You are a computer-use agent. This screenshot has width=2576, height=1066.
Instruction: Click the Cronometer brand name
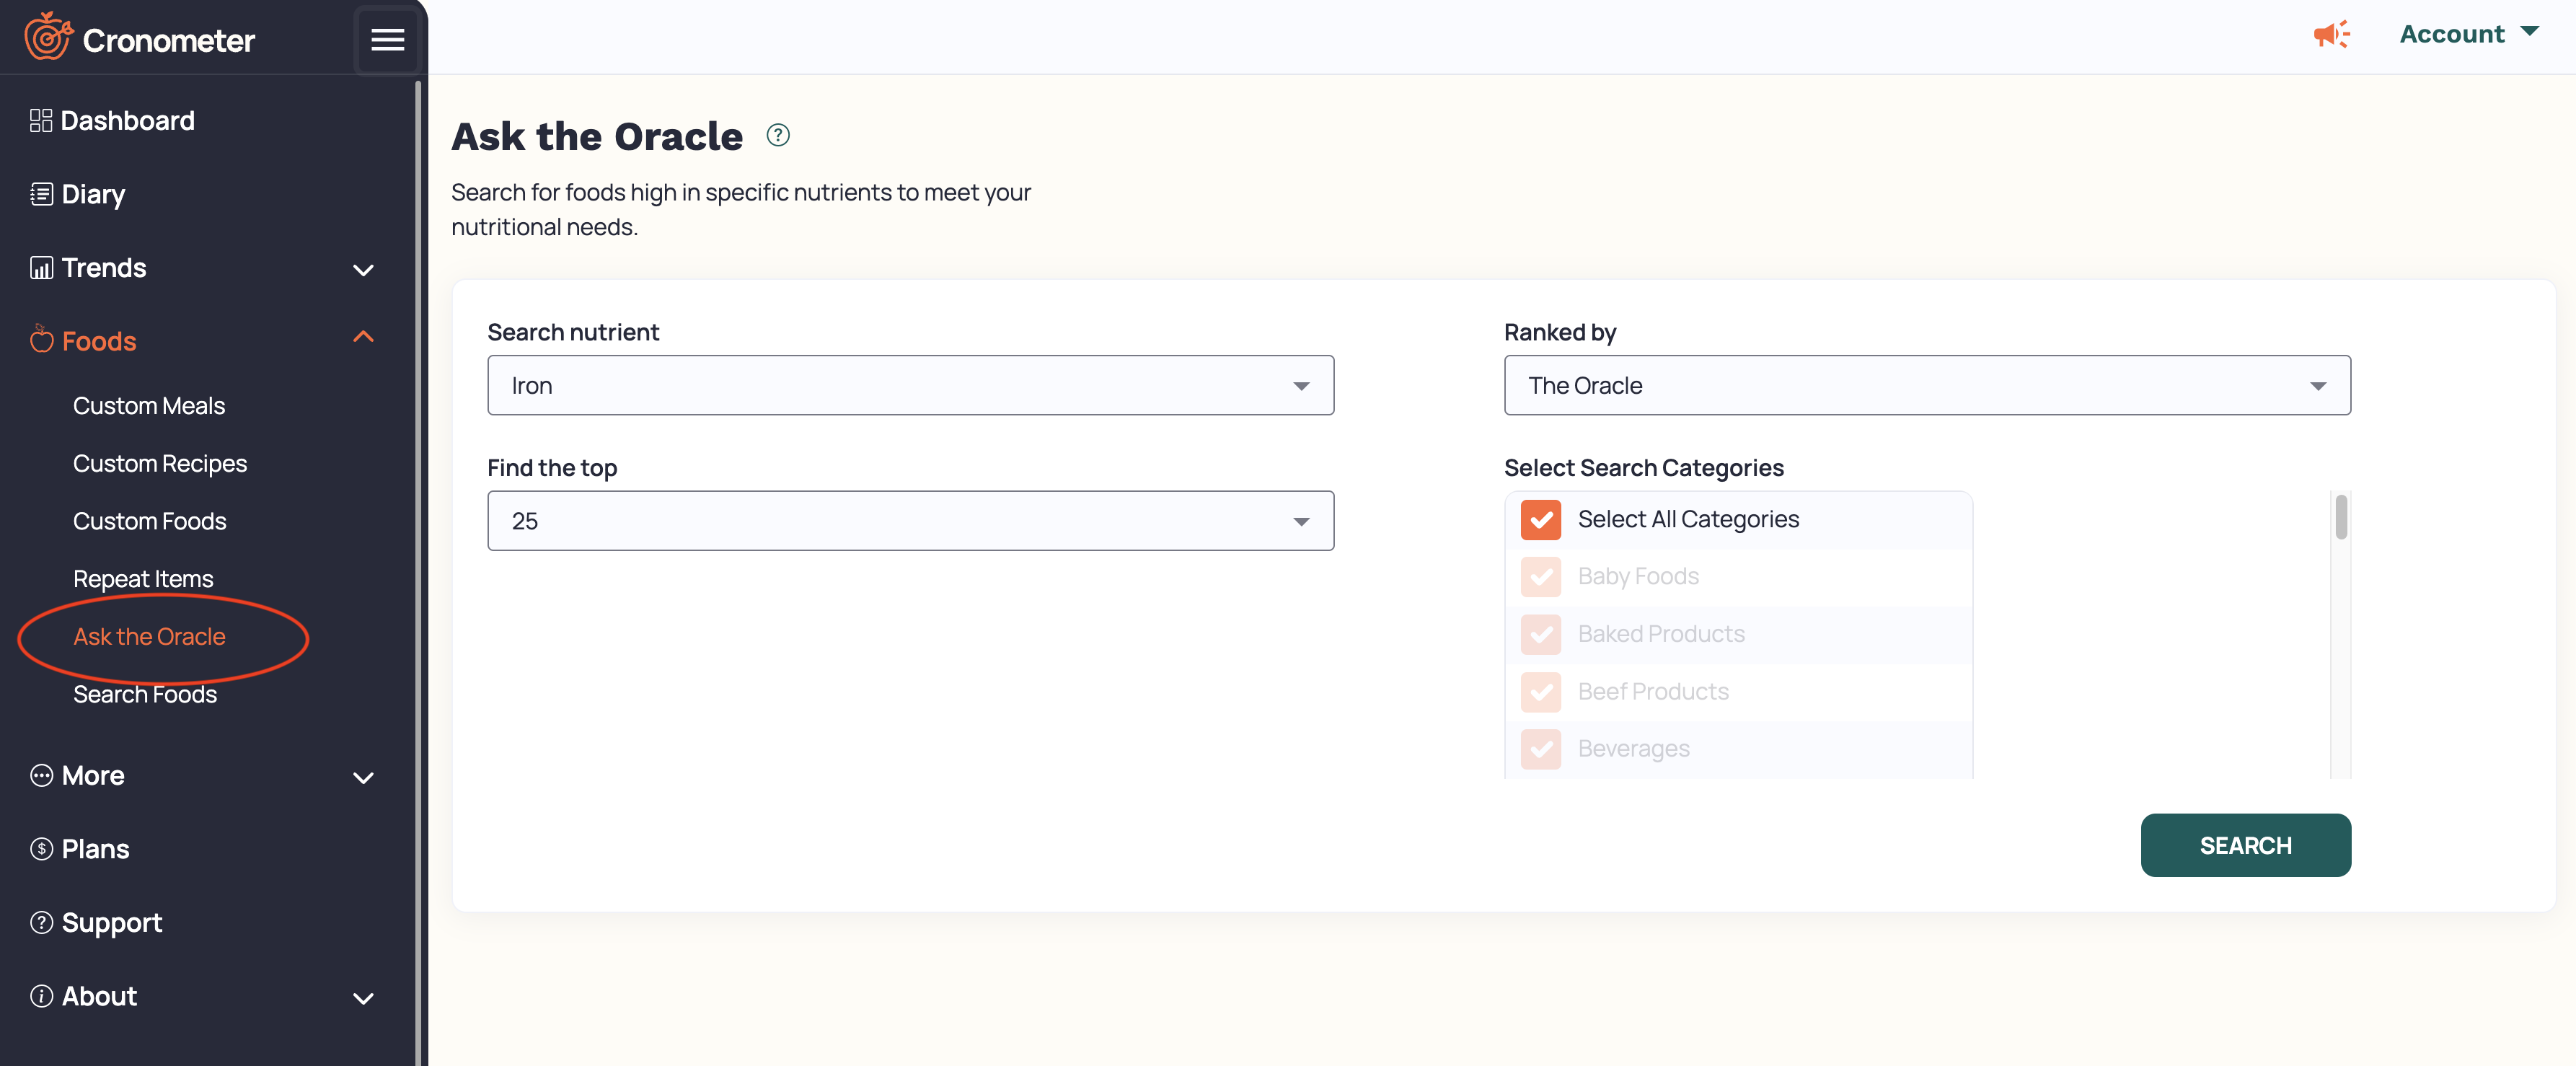168,41
